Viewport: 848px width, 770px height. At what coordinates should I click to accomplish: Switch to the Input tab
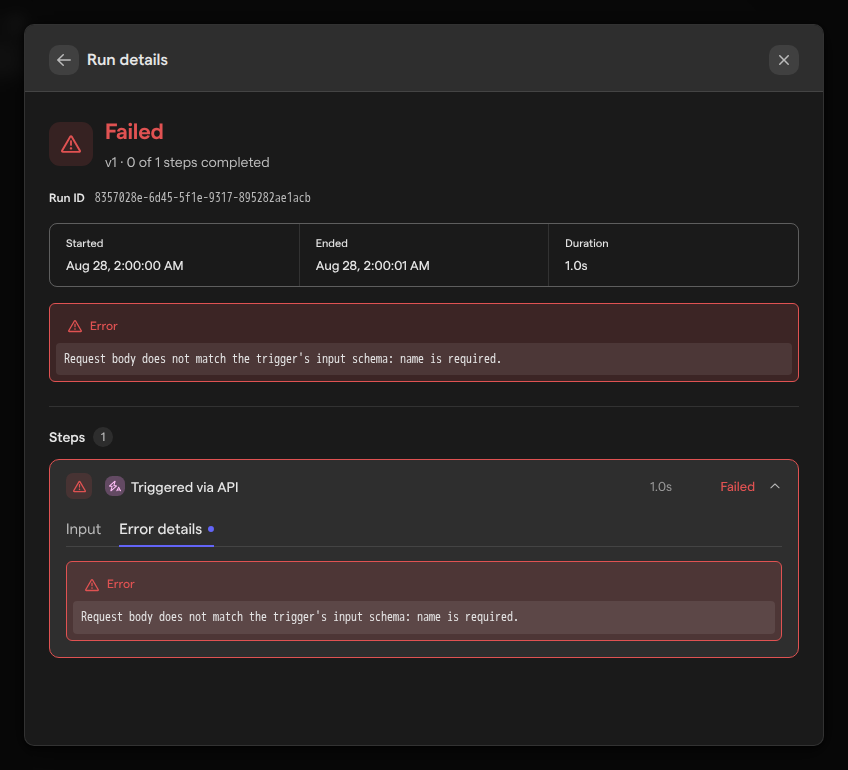coord(83,529)
